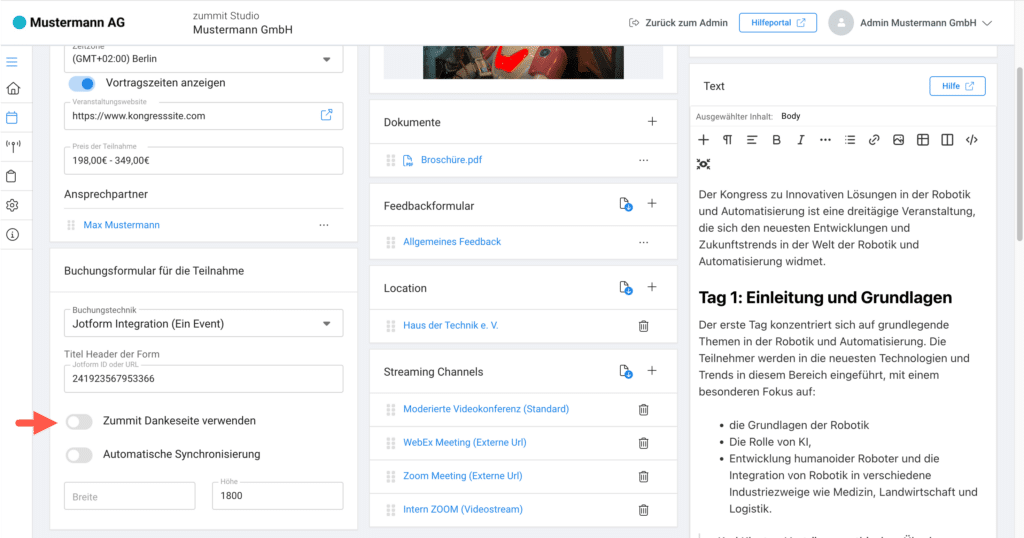Expand the Zeitzone dropdown
The height and width of the screenshot is (538, 1024).
(326, 59)
